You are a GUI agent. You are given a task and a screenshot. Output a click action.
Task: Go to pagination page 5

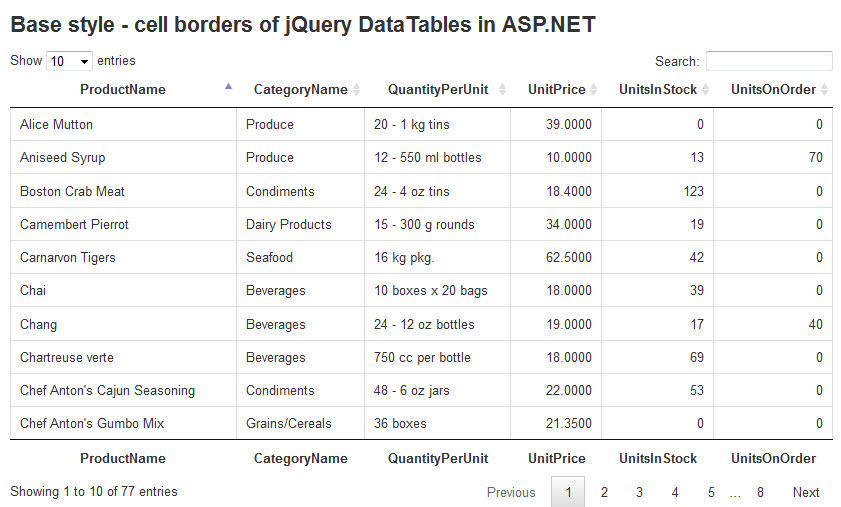tap(711, 493)
